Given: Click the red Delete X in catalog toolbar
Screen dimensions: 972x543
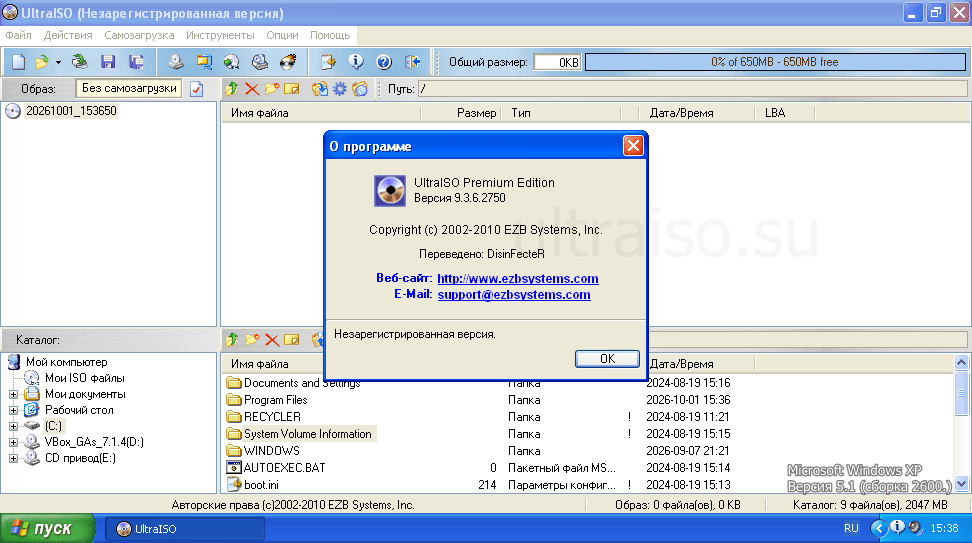Looking at the screenshot, I should [x=272, y=340].
